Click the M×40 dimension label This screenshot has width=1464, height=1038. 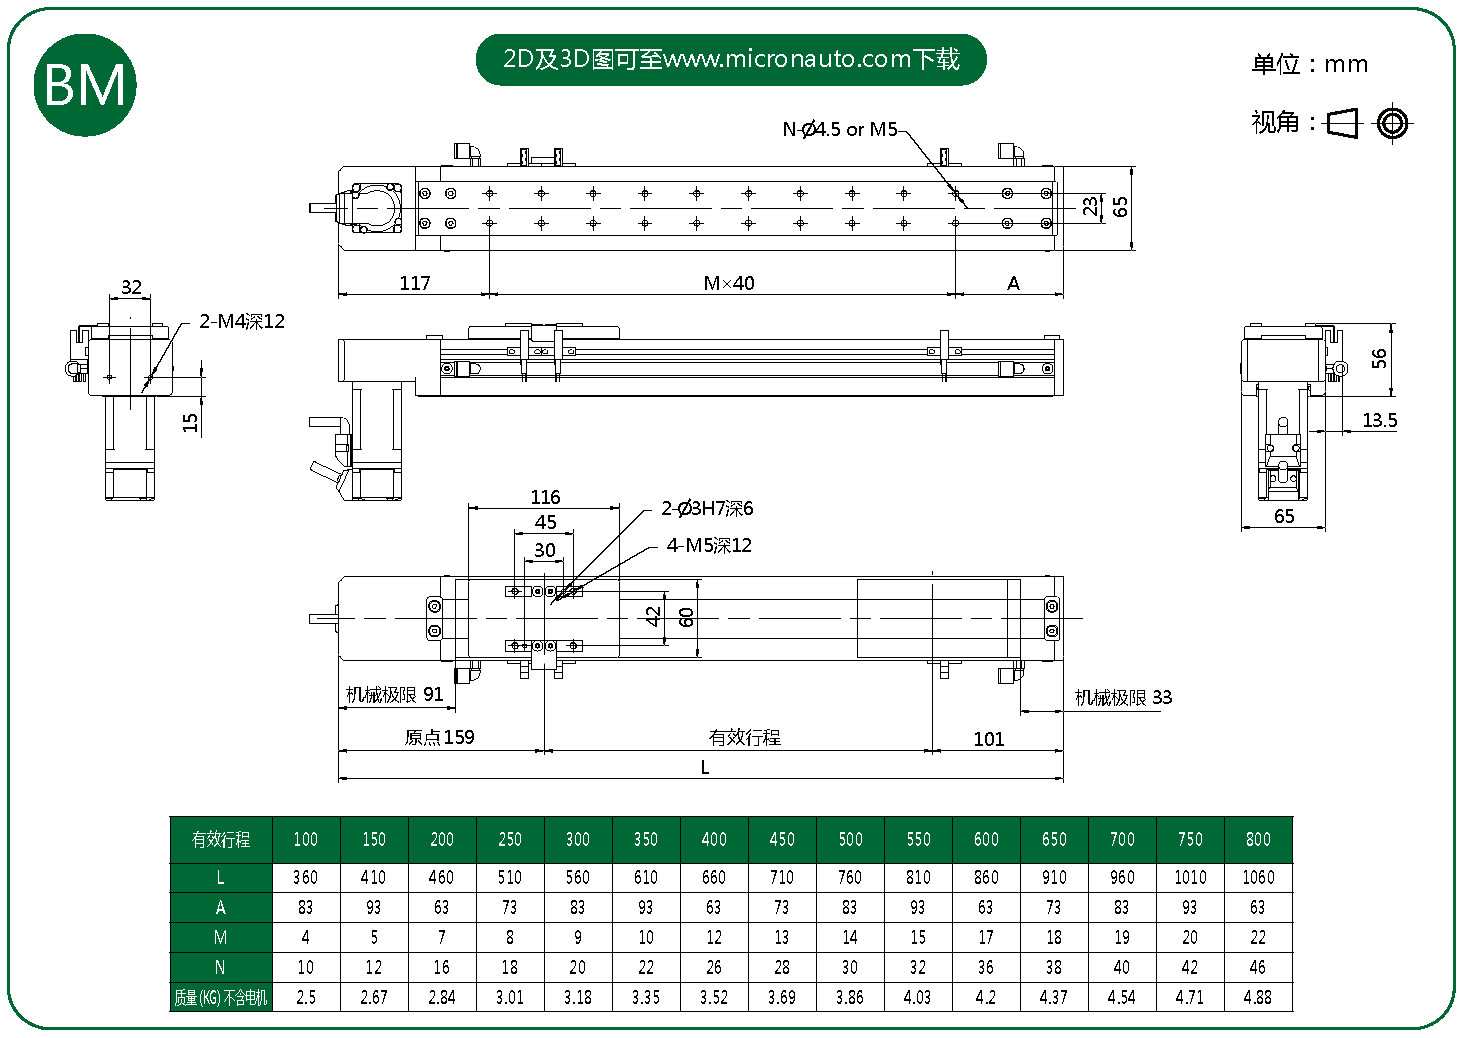[728, 283]
